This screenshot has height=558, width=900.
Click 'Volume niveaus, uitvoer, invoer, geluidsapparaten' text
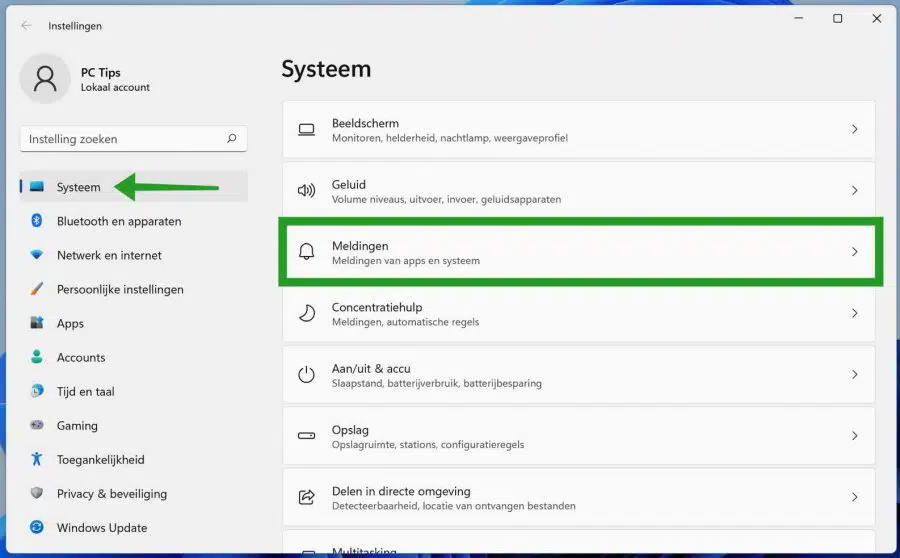(447, 199)
